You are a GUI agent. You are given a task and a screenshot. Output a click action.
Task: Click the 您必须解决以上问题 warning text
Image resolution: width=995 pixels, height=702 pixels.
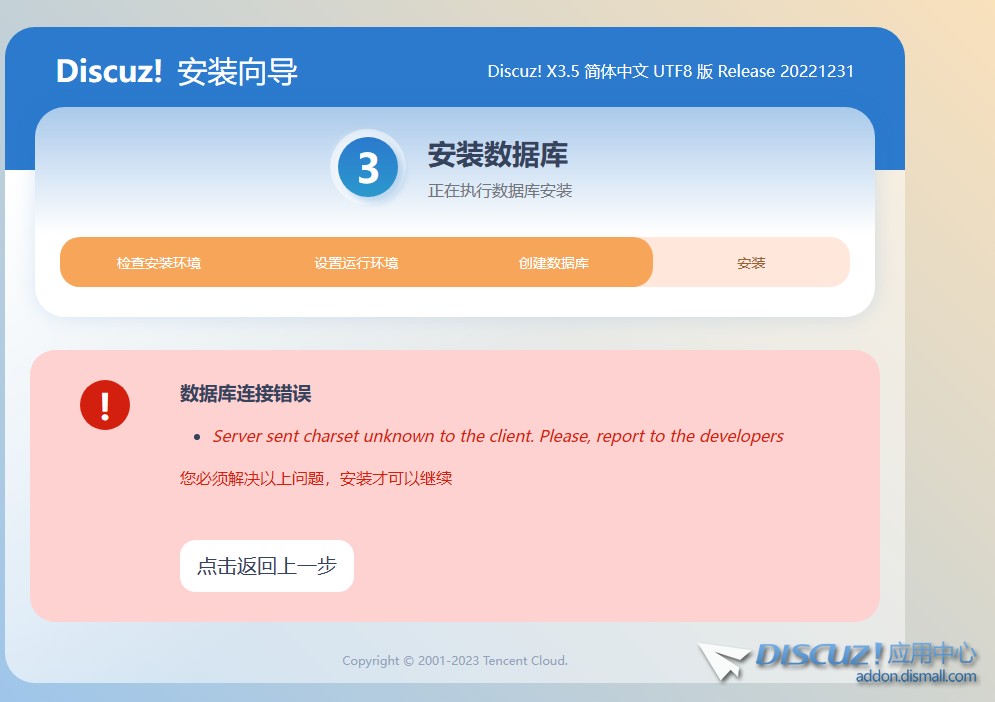coord(316,478)
